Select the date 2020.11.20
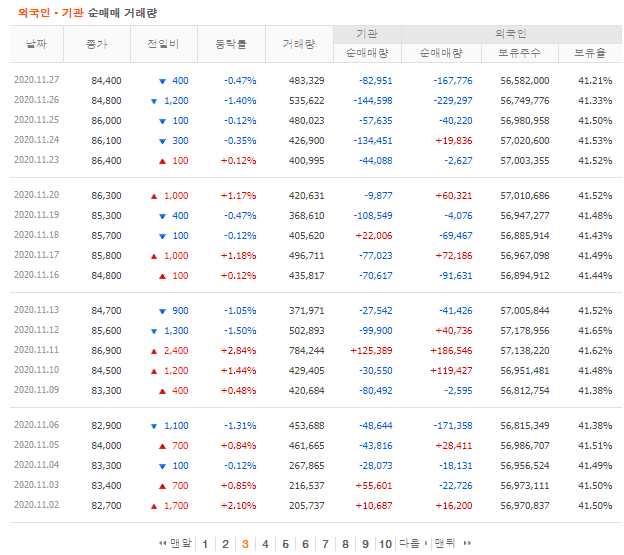 [x=36, y=195]
